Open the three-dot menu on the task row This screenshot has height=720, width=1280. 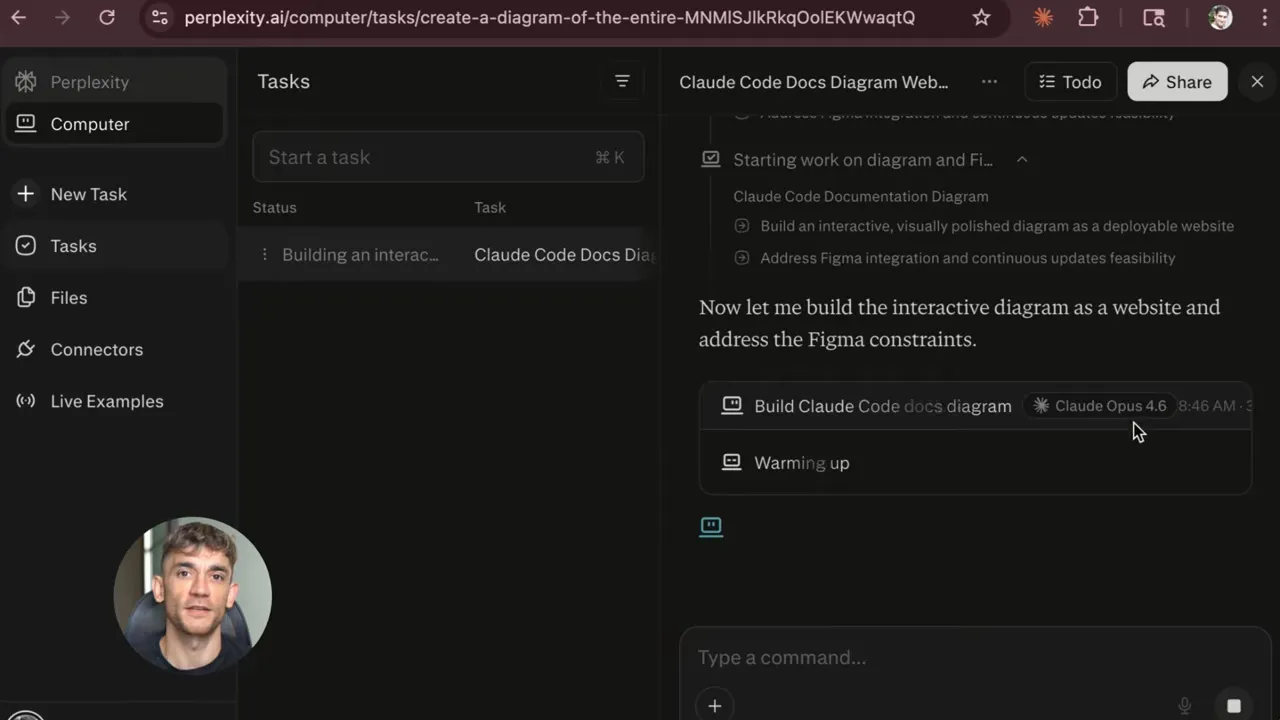click(x=264, y=255)
